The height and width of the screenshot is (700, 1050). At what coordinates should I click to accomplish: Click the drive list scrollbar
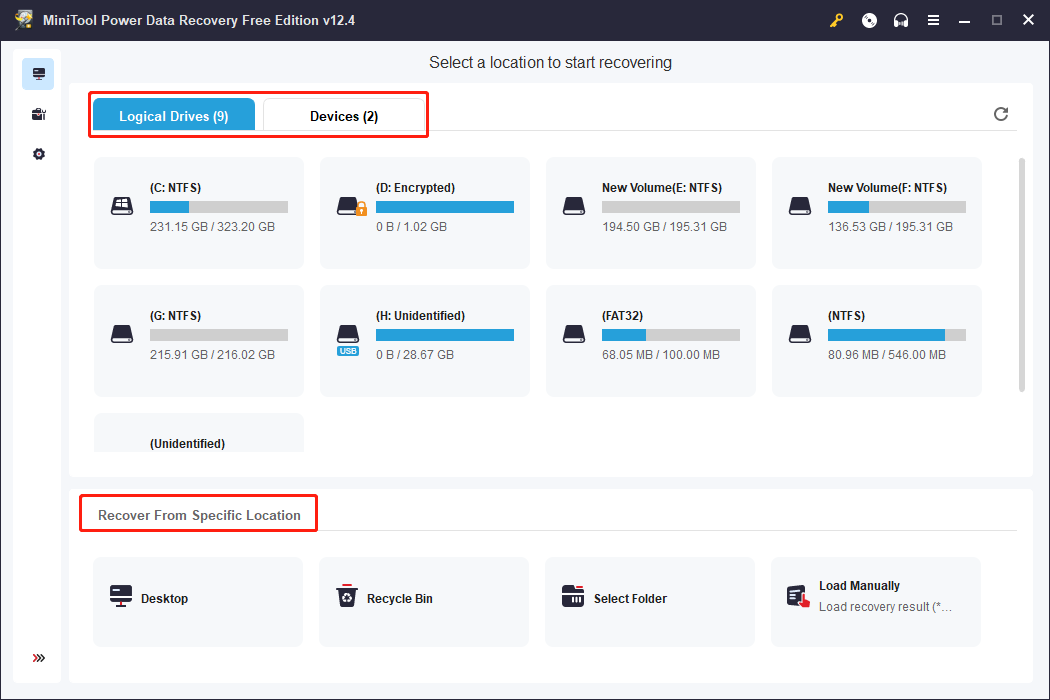coord(1022,275)
